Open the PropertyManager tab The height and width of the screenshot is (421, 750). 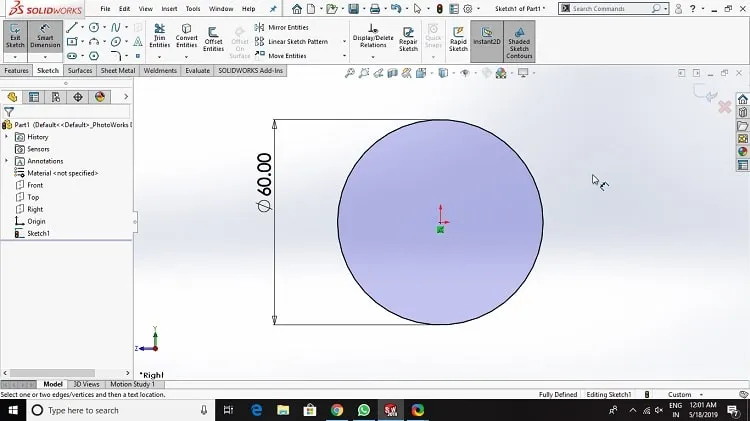tap(34, 97)
